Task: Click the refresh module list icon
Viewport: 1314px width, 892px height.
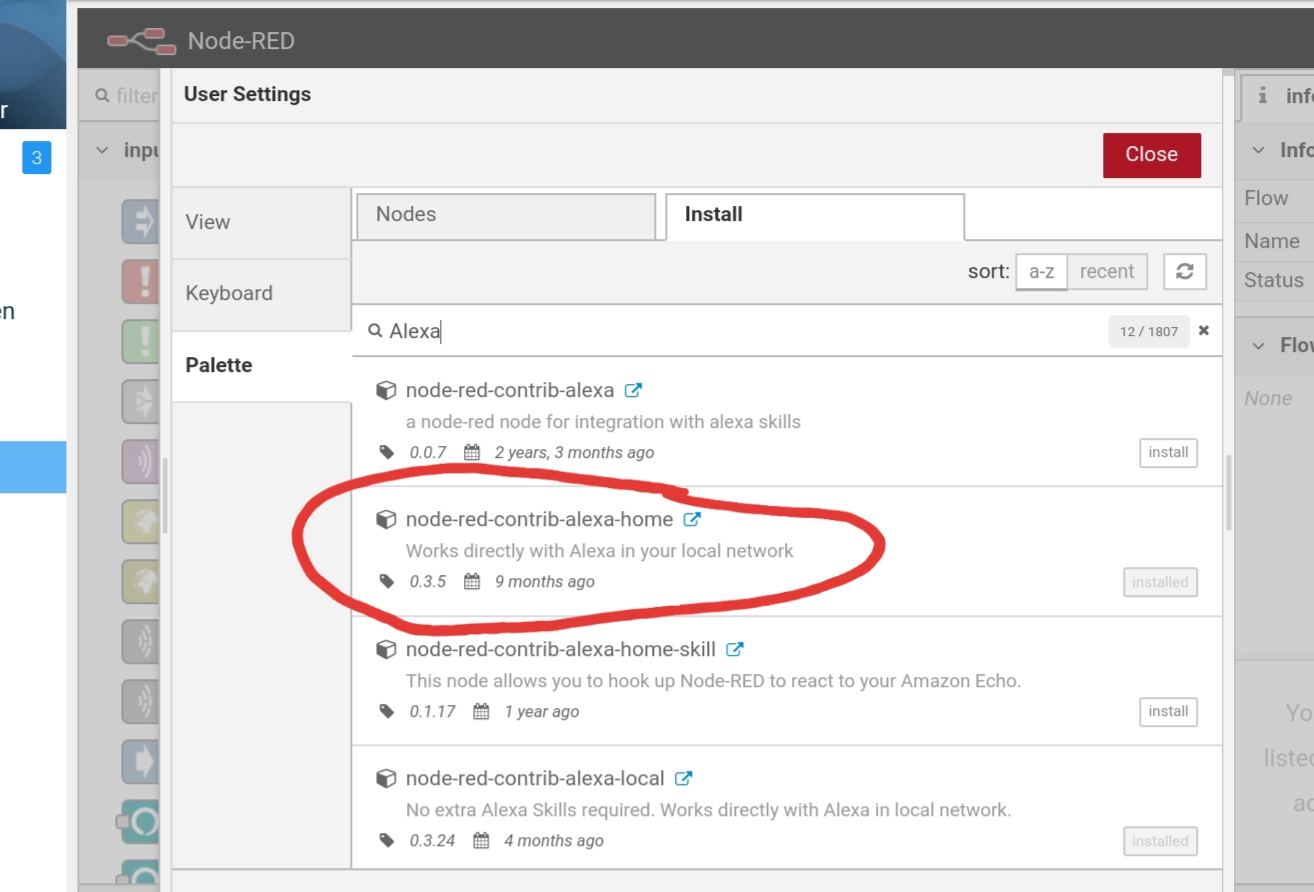Action: click(1185, 271)
